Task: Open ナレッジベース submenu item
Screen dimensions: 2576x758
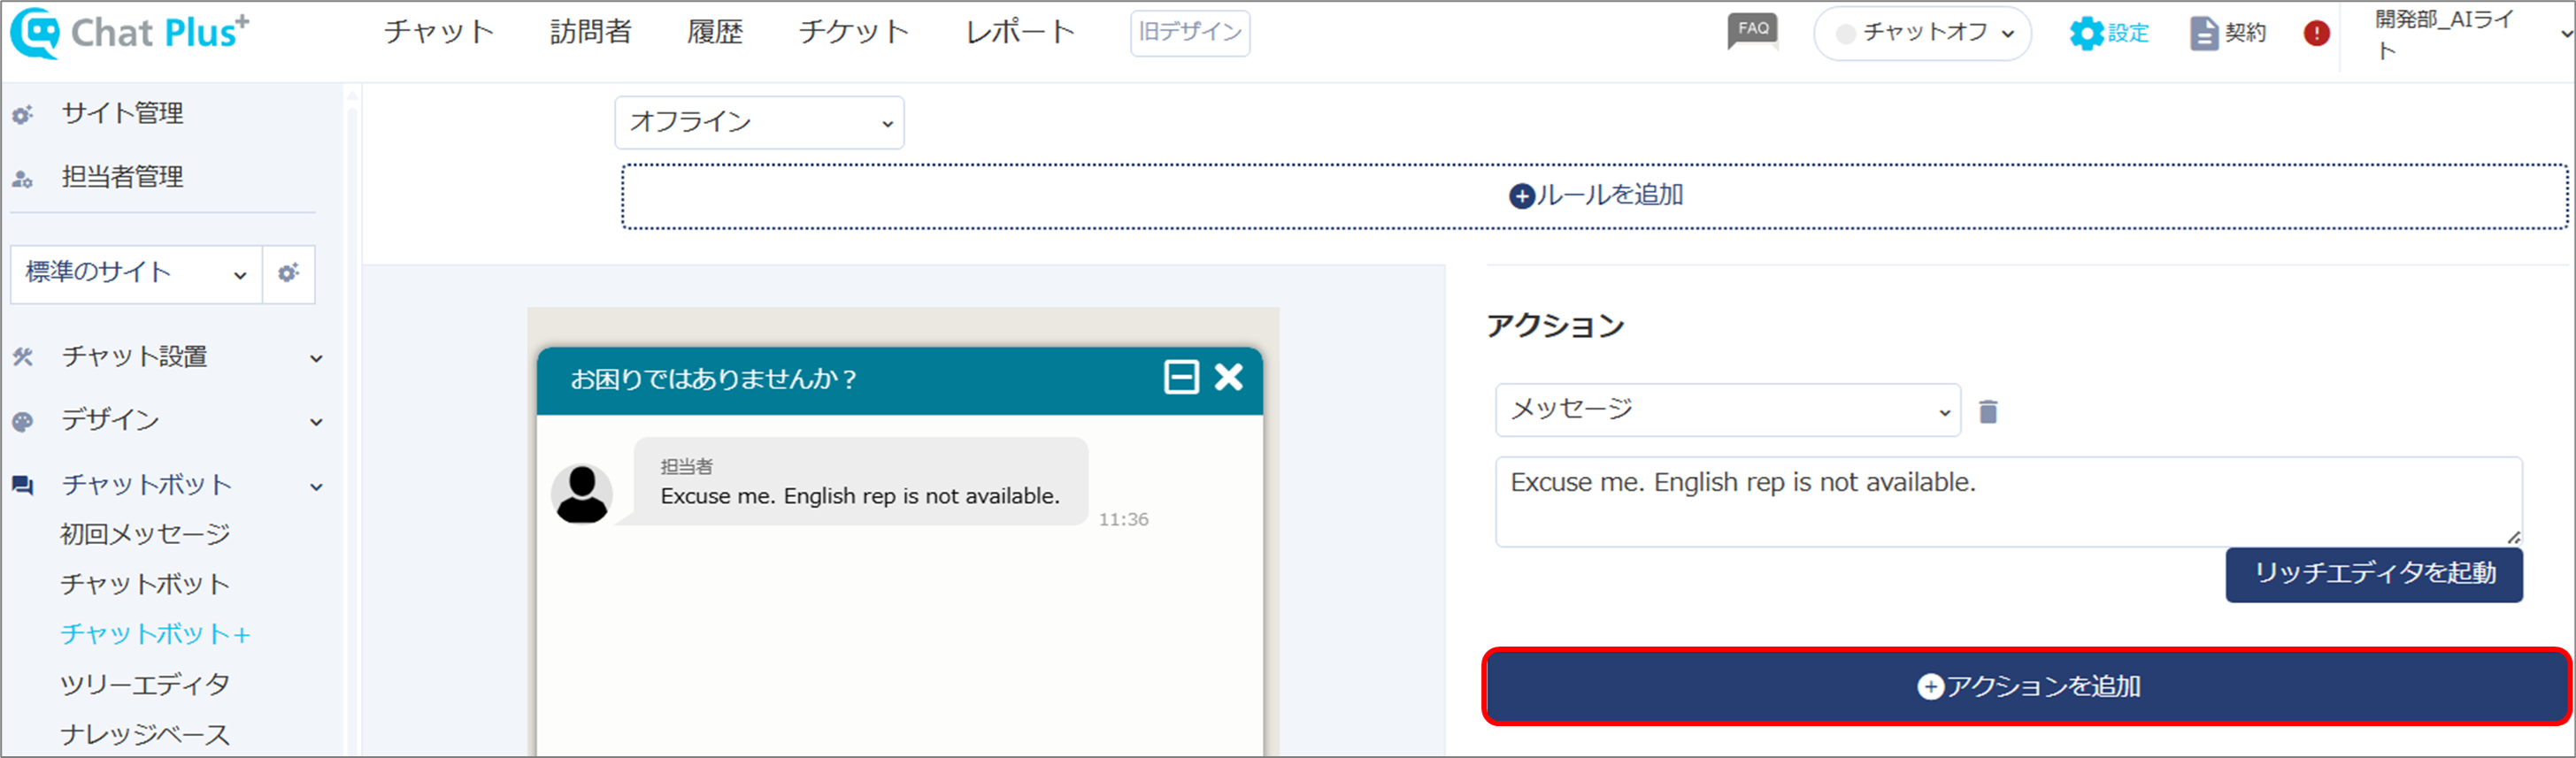Action: pyautogui.click(x=145, y=735)
